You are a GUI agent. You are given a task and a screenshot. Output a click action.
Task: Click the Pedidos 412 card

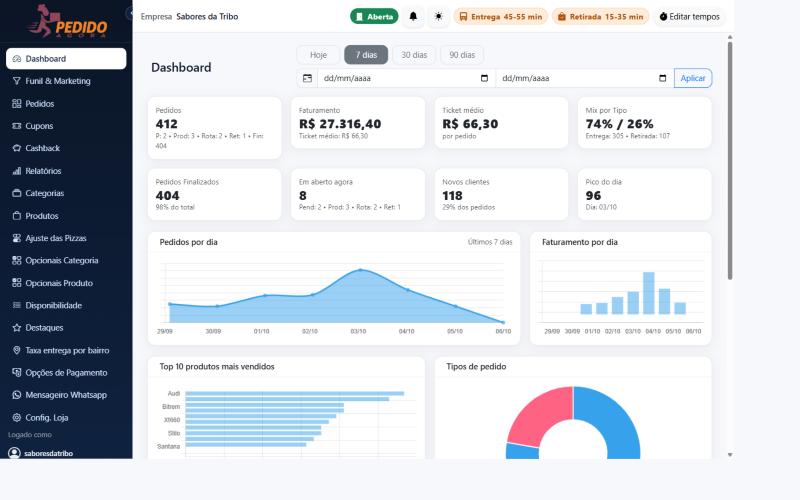214,128
